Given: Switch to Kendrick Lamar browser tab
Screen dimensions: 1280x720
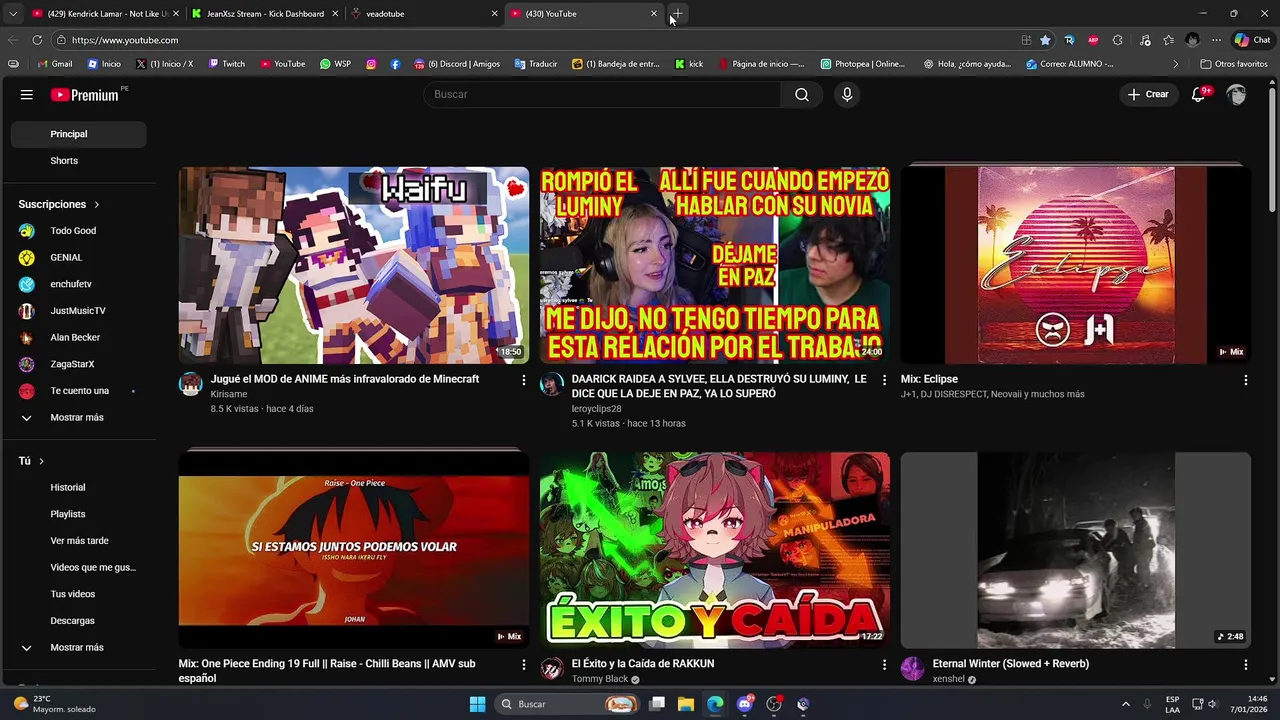Looking at the screenshot, I should [x=105, y=14].
